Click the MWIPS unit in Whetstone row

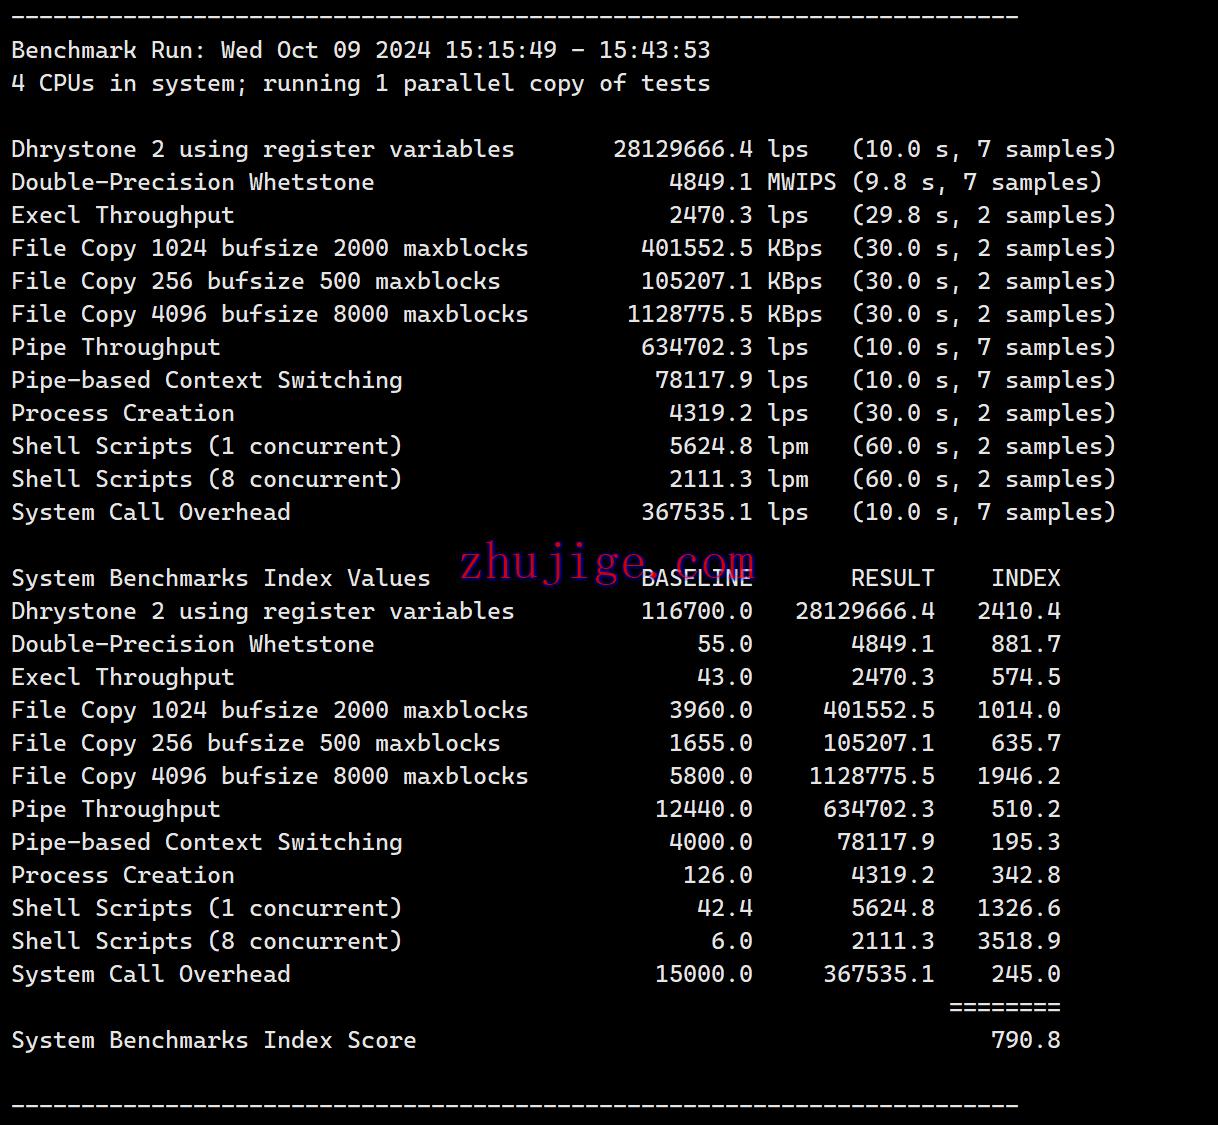click(801, 182)
